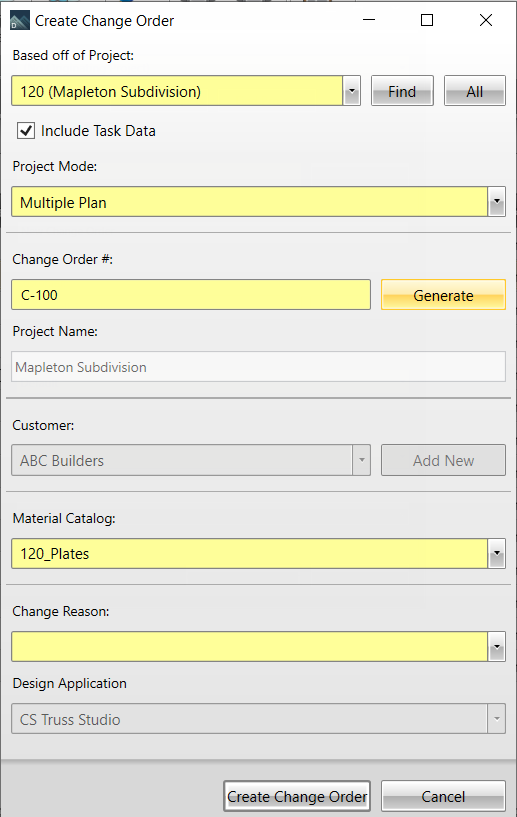Click the Add New customer button
This screenshot has height=817, width=517.
pyautogui.click(x=443, y=460)
